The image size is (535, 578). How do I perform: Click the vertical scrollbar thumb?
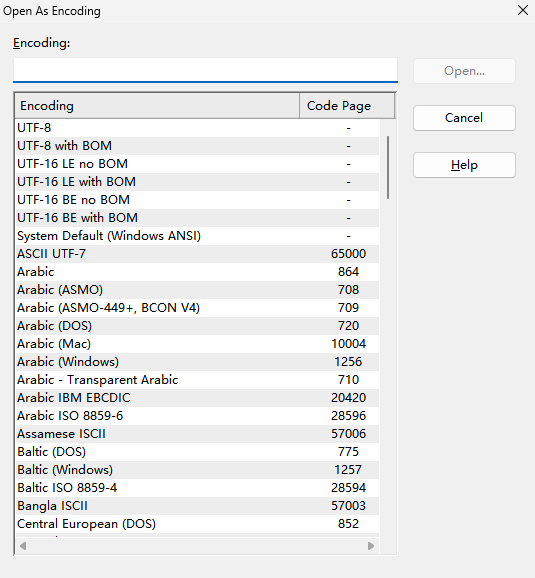click(x=388, y=168)
